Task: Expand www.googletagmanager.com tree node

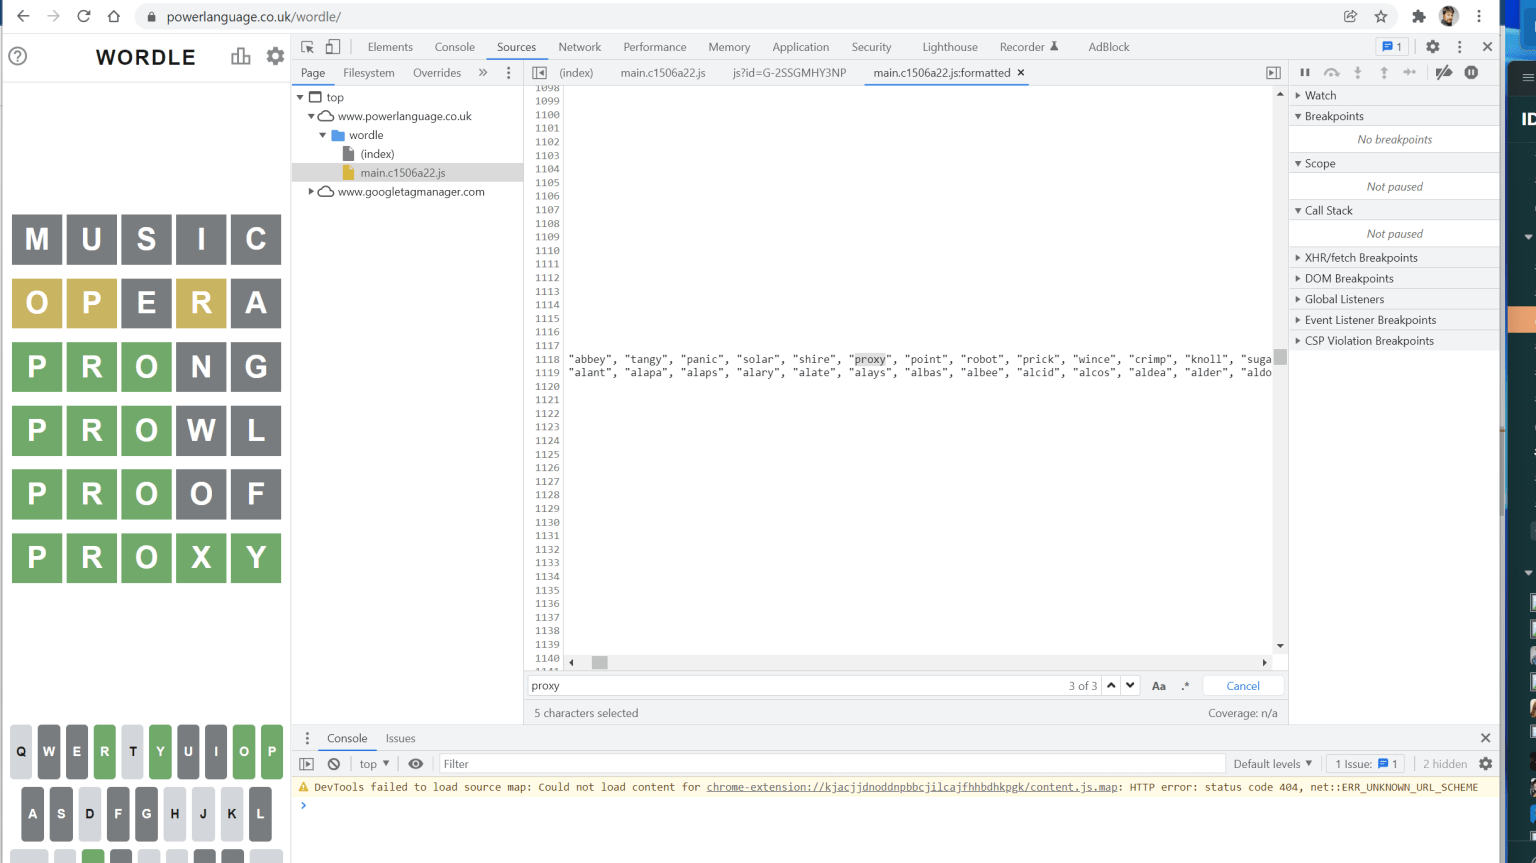Action: coord(311,192)
